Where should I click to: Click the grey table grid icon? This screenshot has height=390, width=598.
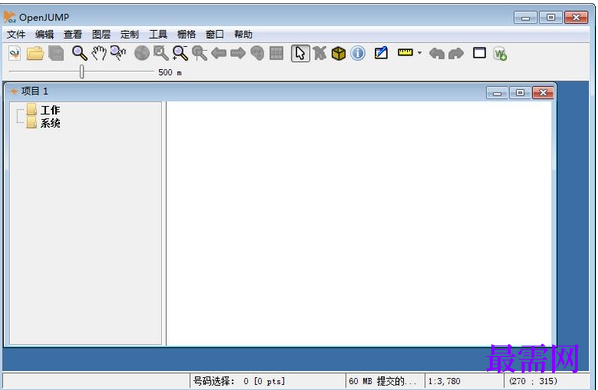pyautogui.click(x=276, y=53)
